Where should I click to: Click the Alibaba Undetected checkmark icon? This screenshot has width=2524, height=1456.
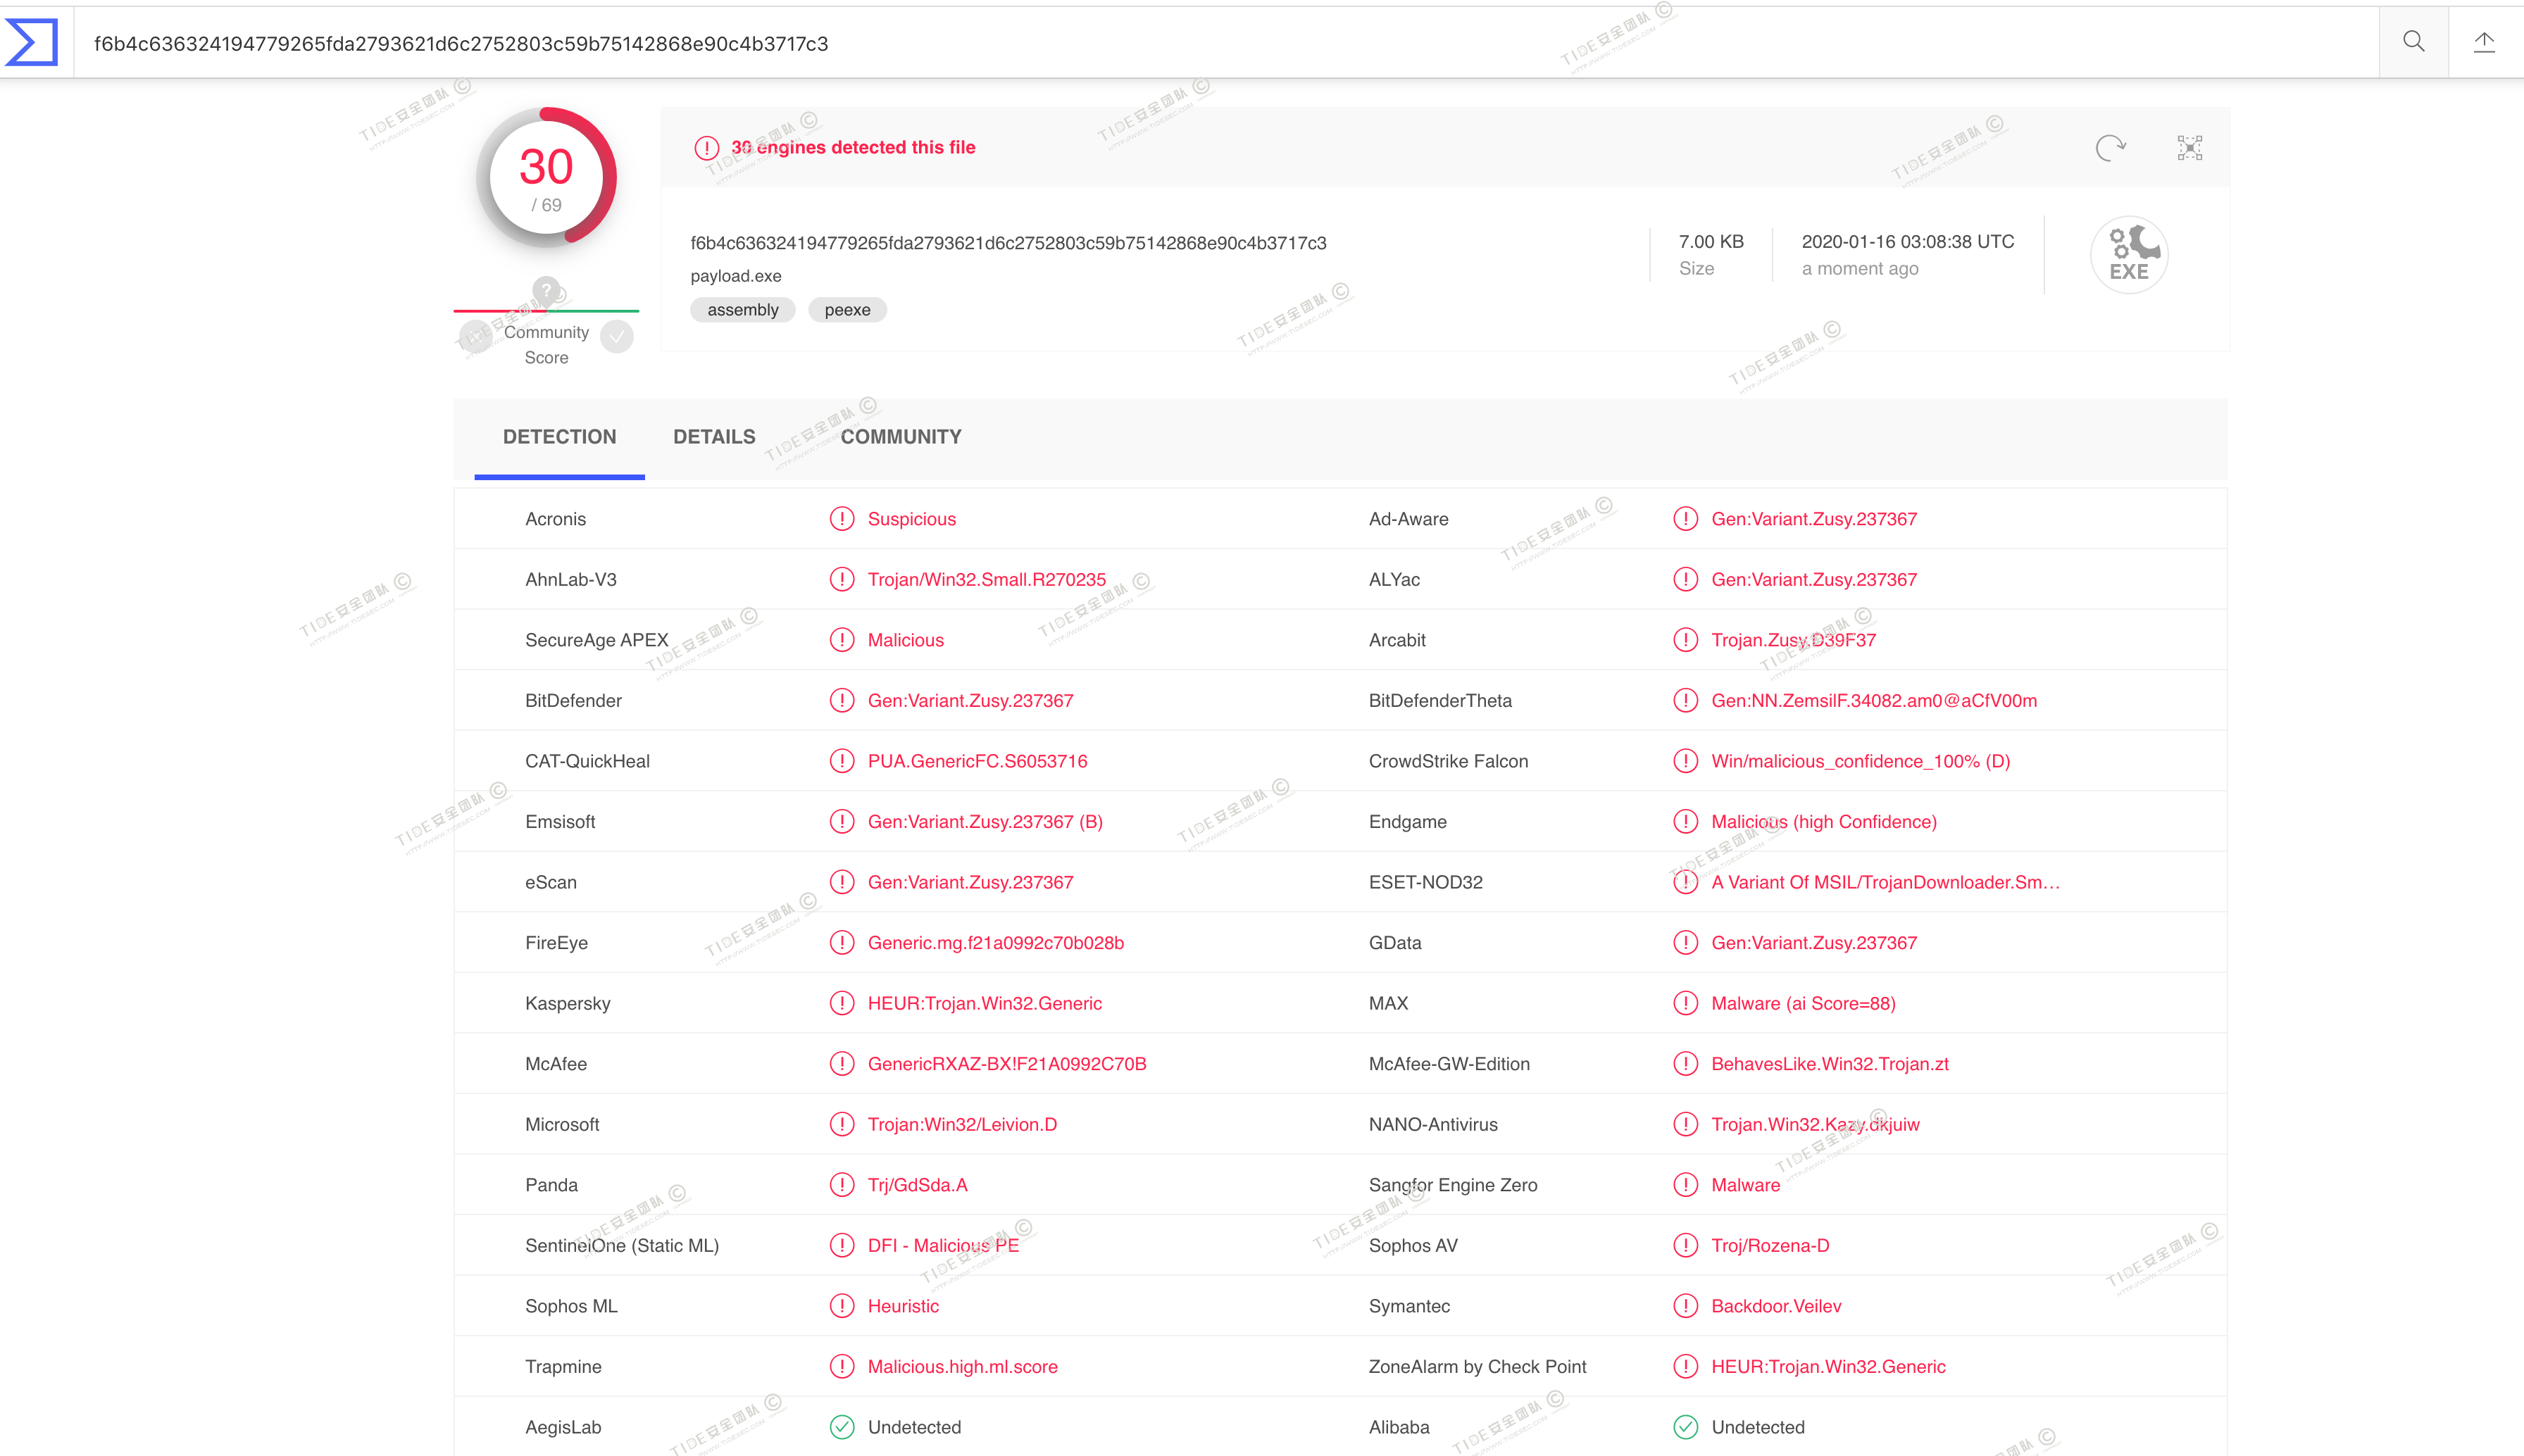pyautogui.click(x=1685, y=1427)
